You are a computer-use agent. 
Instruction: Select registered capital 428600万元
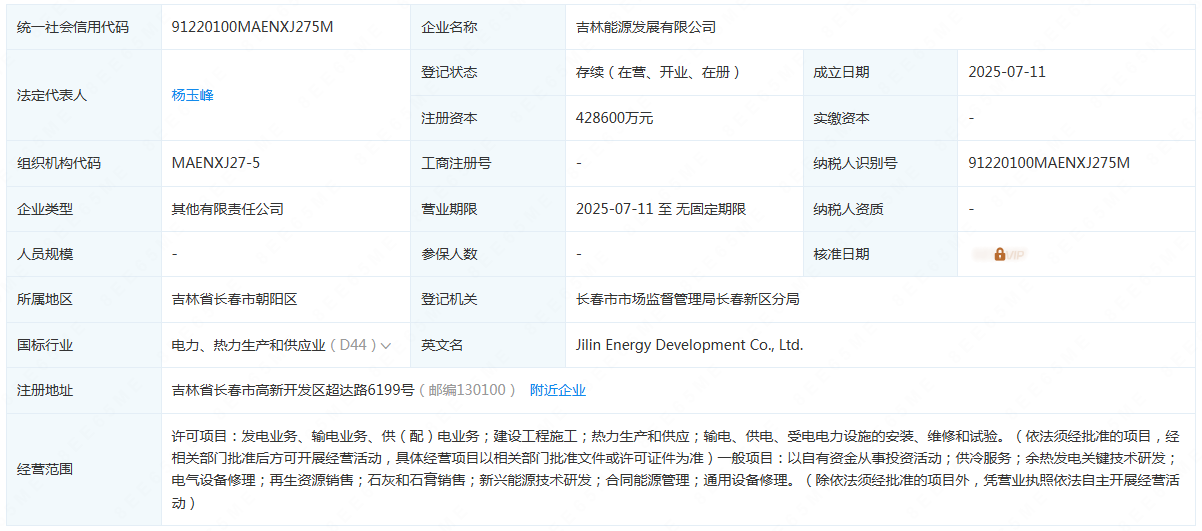pos(614,118)
